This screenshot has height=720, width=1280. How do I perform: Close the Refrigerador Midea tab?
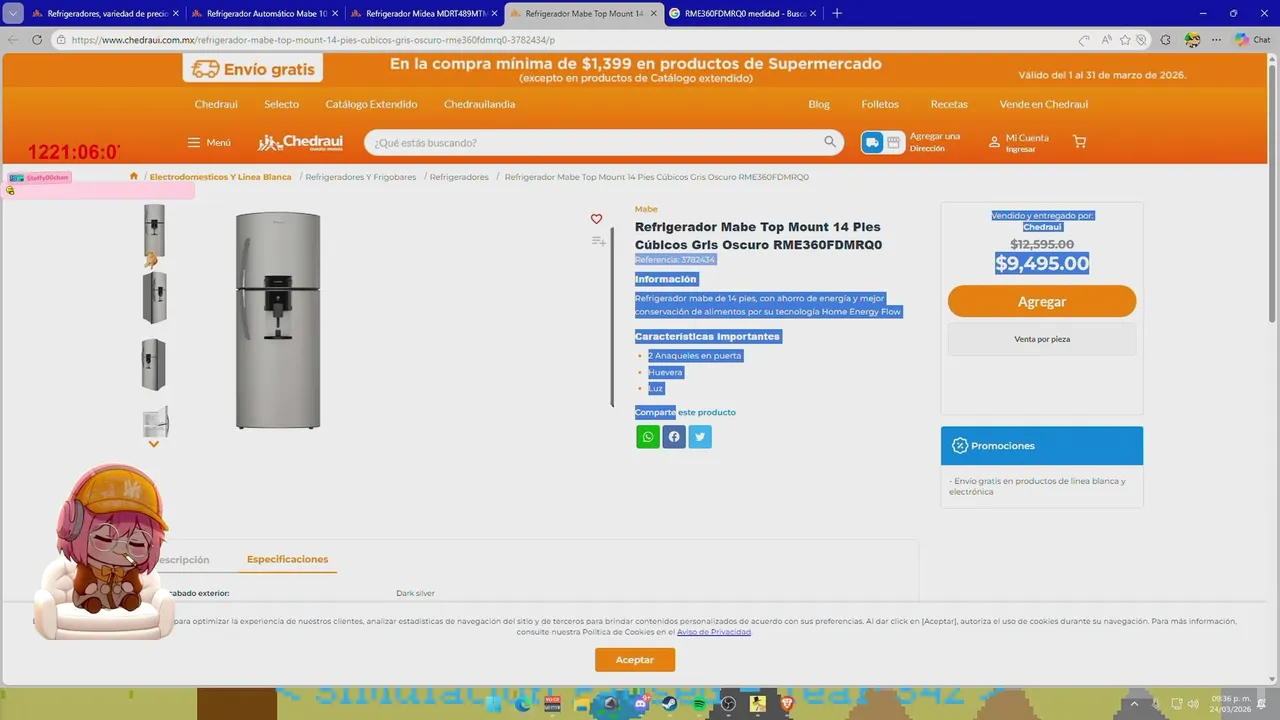click(x=494, y=14)
